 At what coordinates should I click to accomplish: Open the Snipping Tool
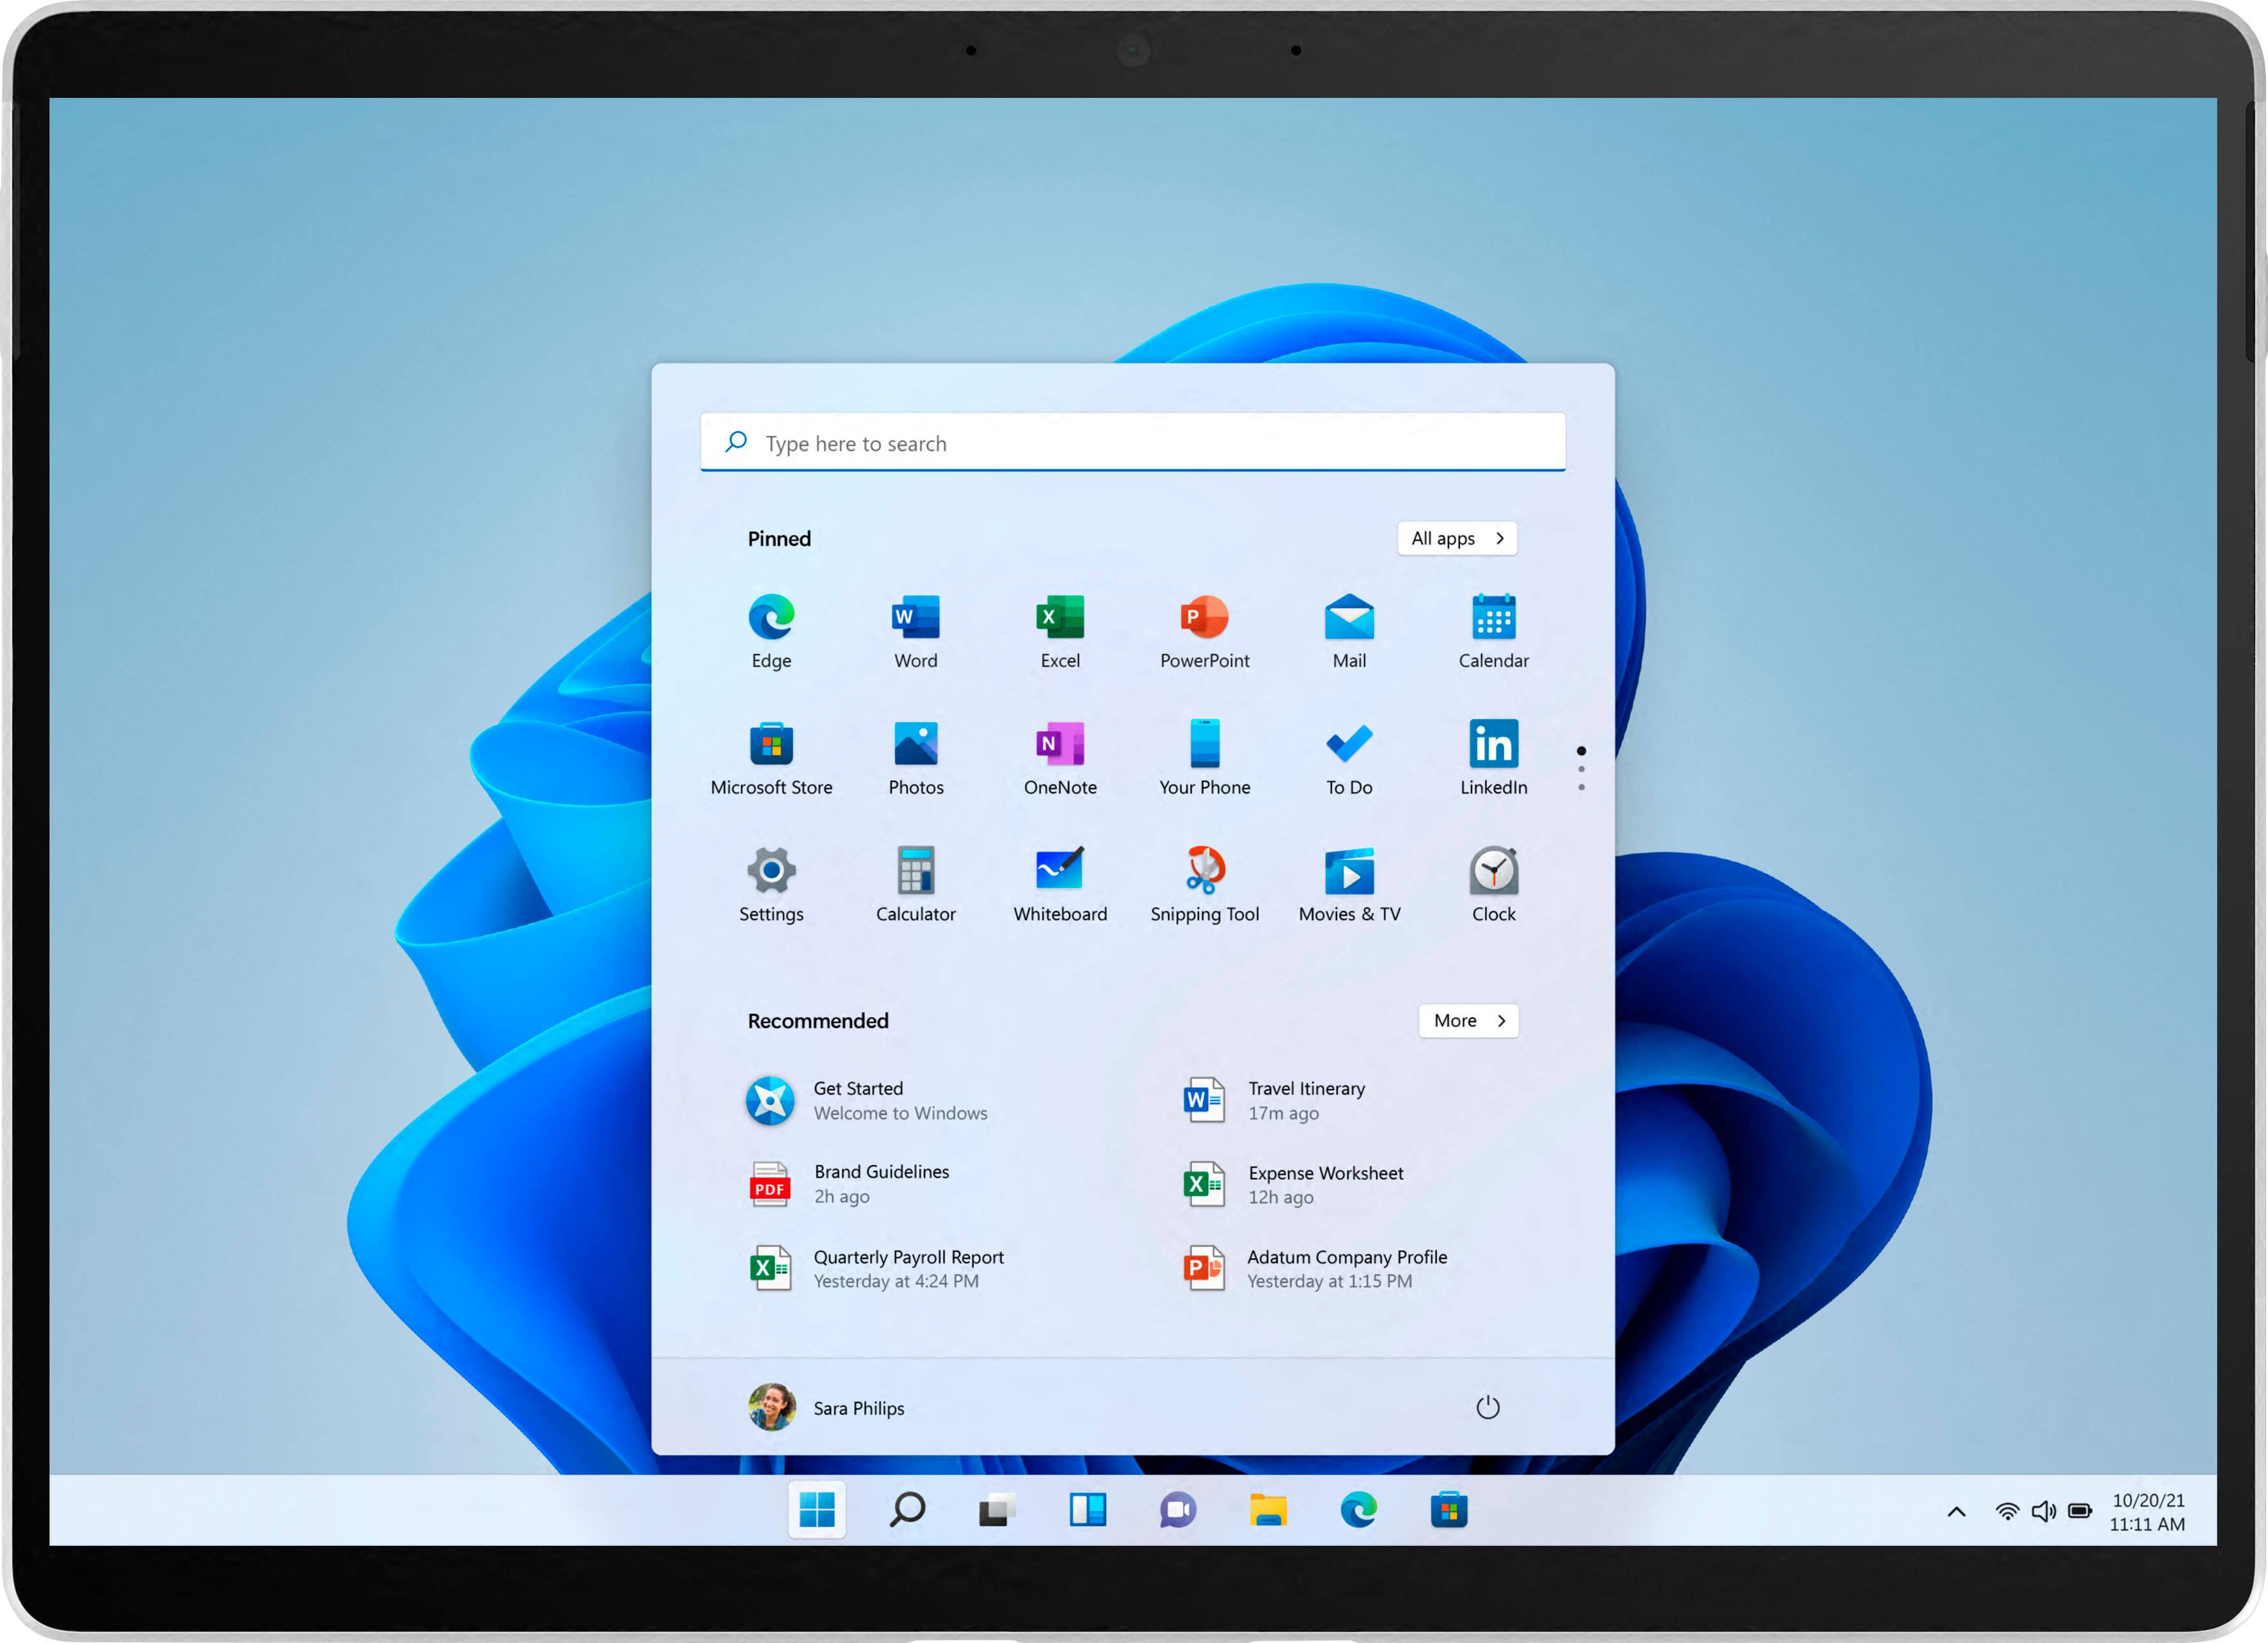pyautogui.click(x=1204, y=874)
